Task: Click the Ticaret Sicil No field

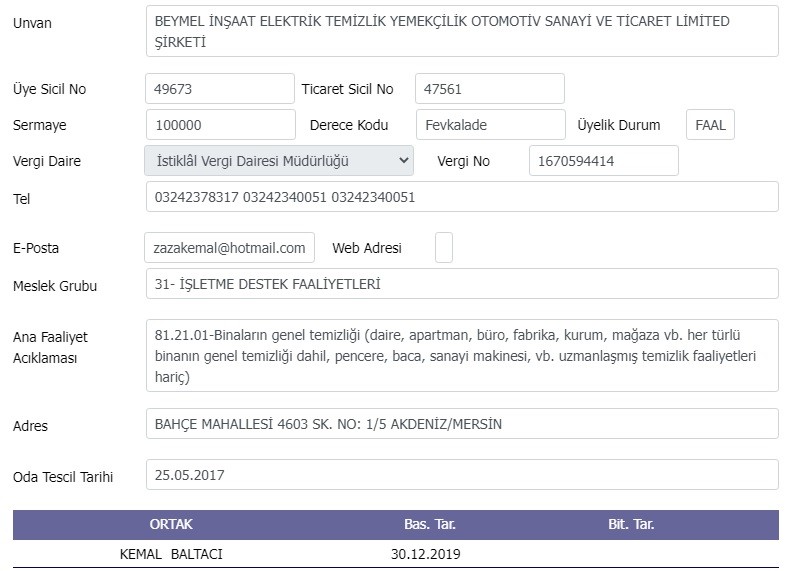Action: [x=489, y=89]
